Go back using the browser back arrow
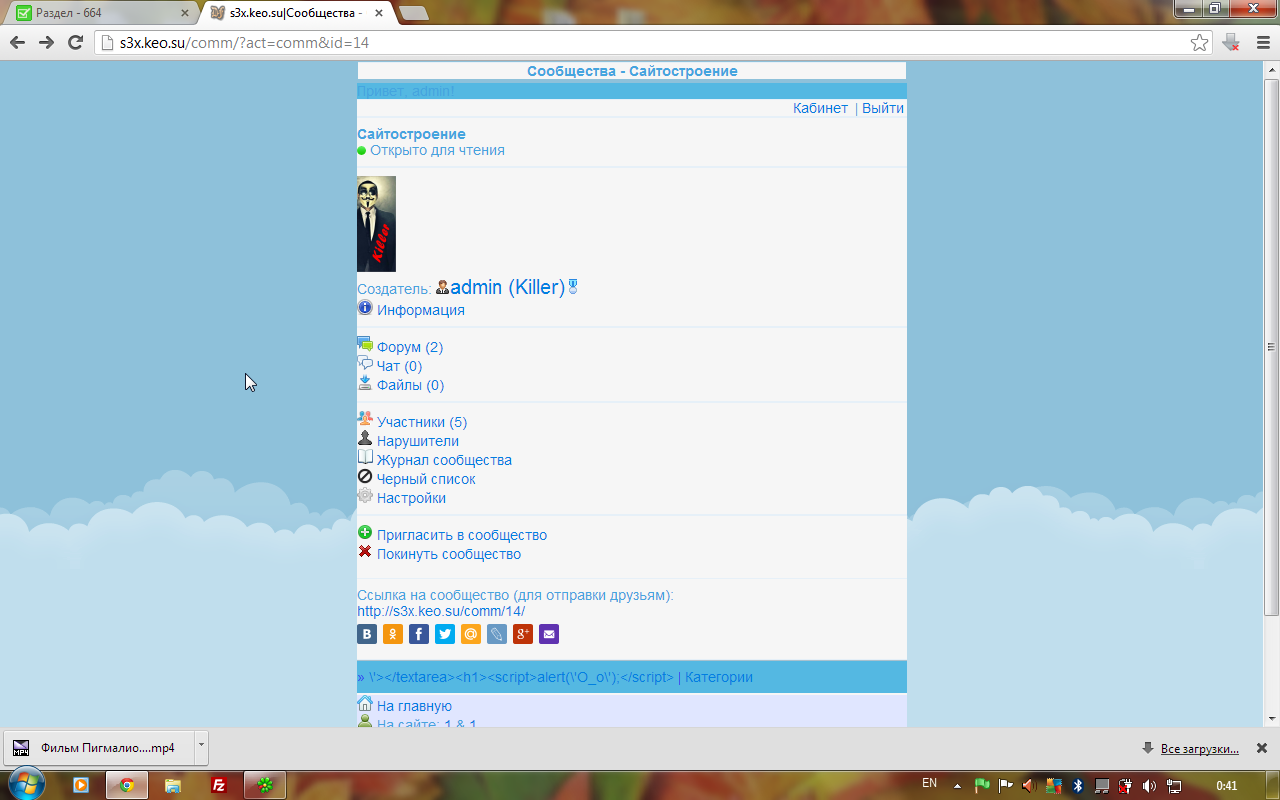The height and width of the screenshot is (800, 1280). (x=17, y=42)
